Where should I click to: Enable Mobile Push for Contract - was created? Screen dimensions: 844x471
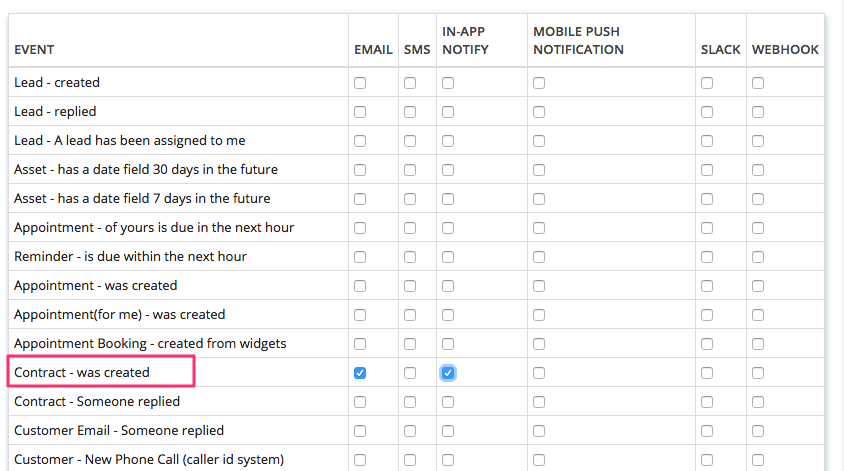[539, 373]
